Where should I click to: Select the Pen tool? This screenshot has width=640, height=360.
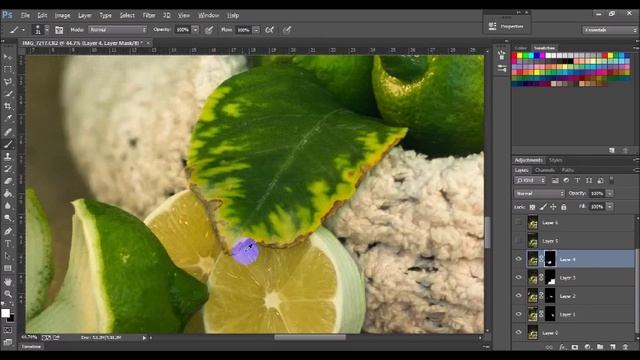[8, 231]
